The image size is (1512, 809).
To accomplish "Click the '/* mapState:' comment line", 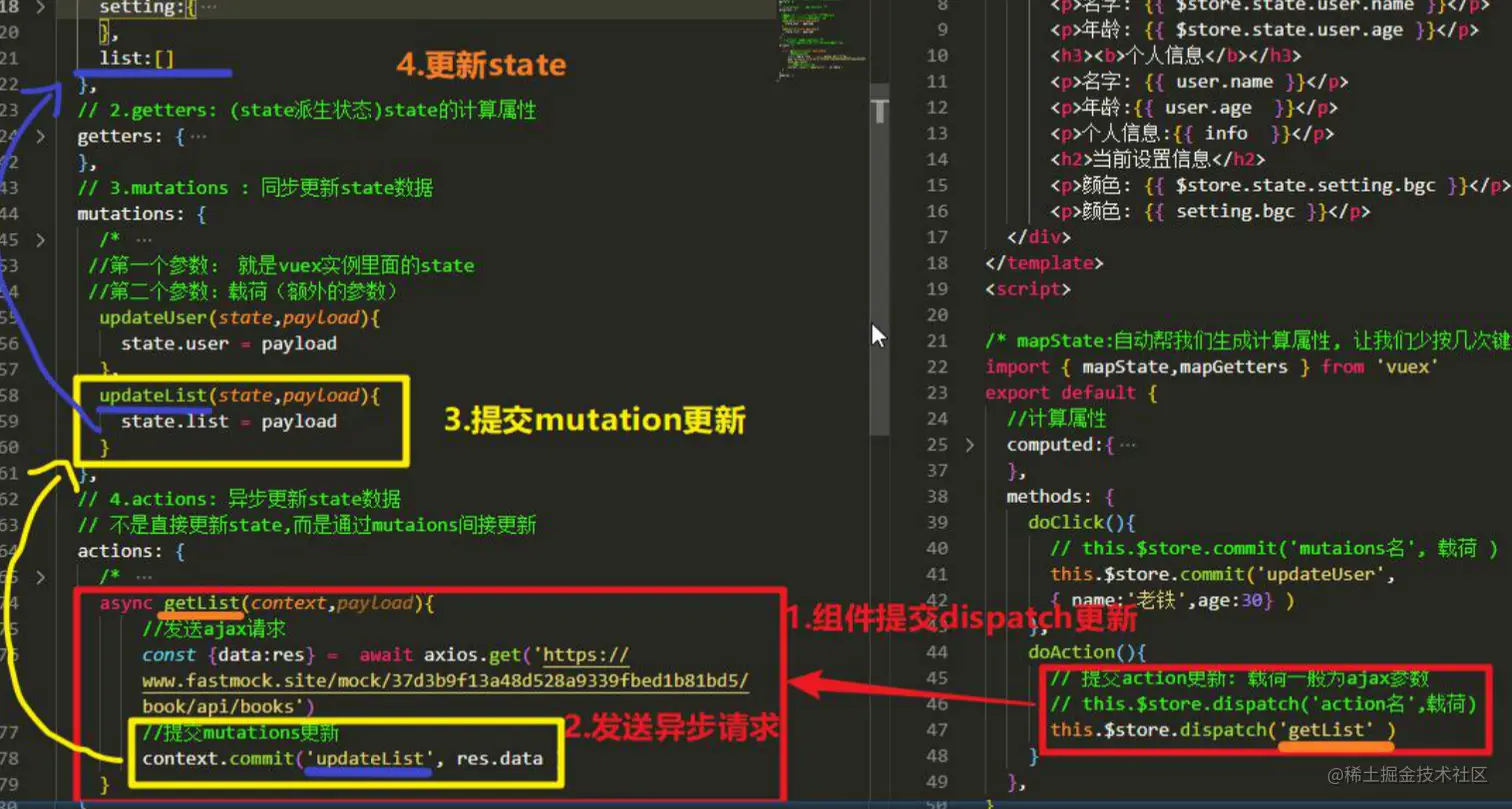I will [1247, 341].
